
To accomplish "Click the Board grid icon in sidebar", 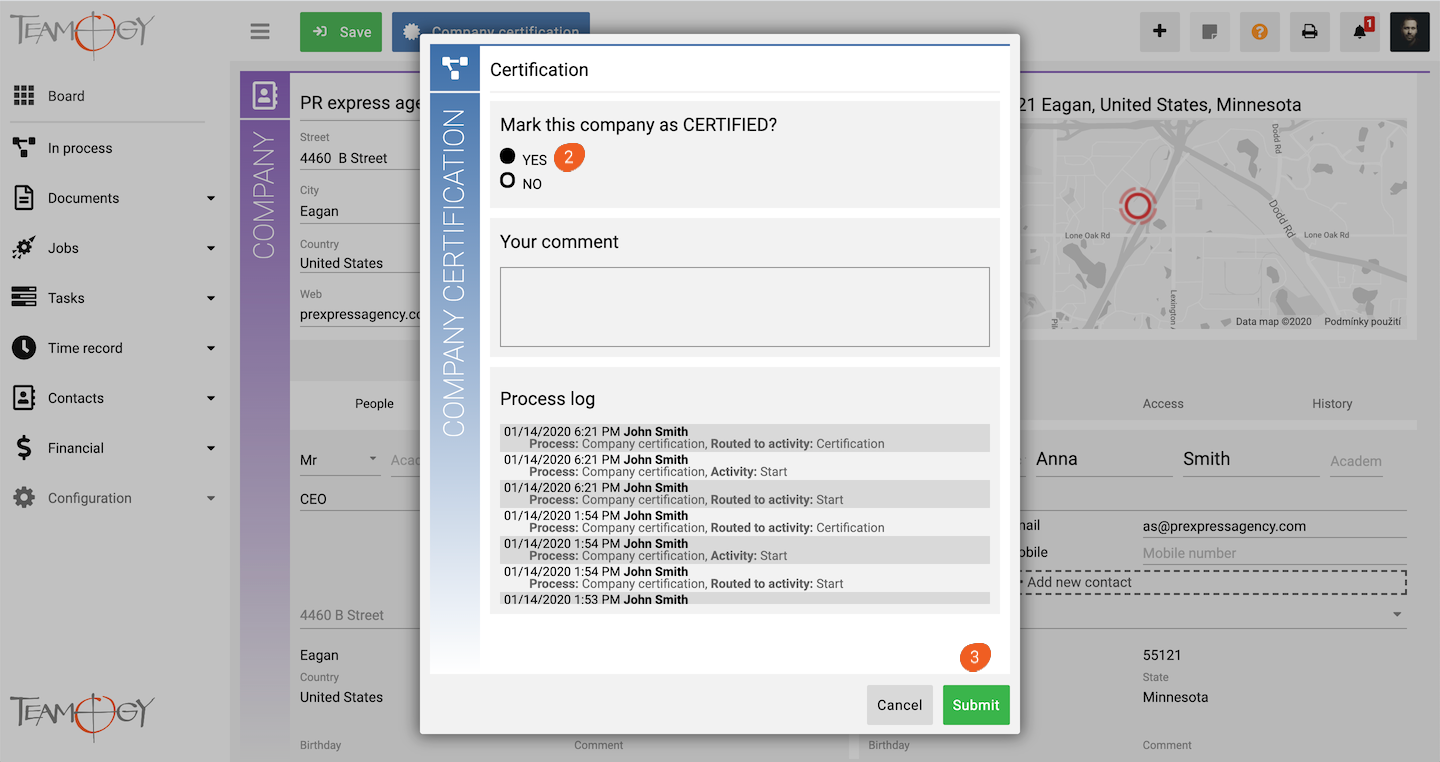I will (x=24, y=96).
